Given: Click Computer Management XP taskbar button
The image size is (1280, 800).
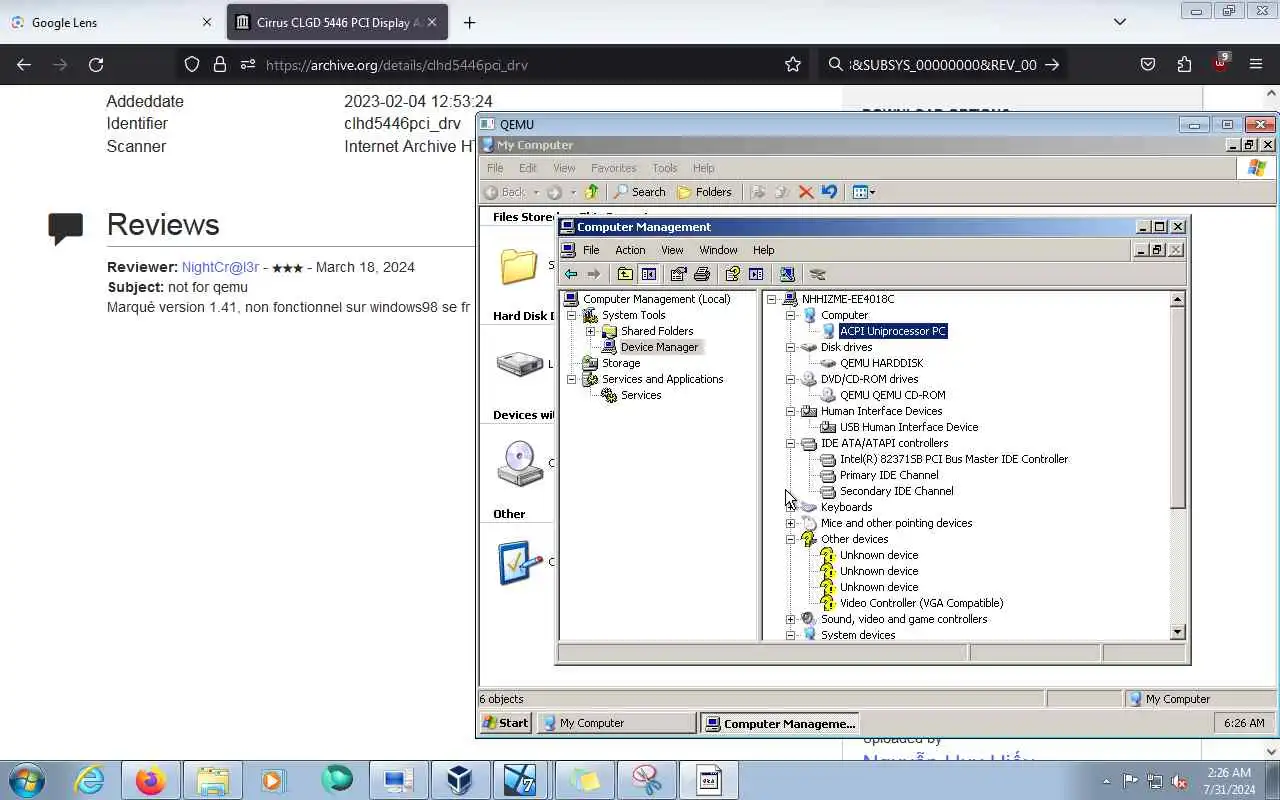Looking at the screenshot, I should (779, 723).
